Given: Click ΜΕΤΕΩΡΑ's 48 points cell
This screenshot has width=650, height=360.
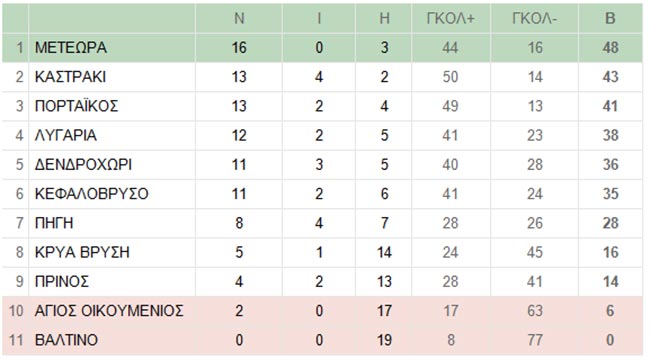Looking at the screenshot, I should [x=610, y=48].
